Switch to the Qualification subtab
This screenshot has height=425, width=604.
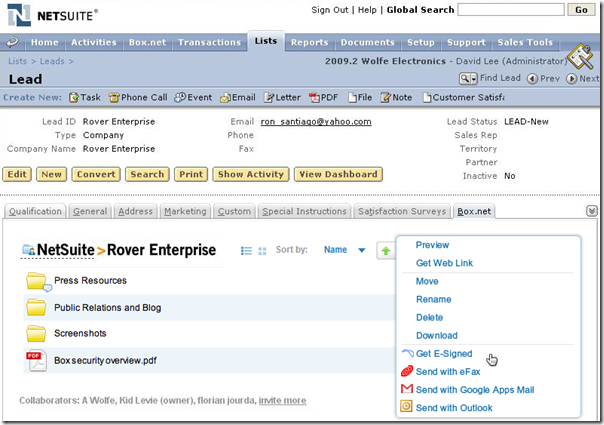35,211
